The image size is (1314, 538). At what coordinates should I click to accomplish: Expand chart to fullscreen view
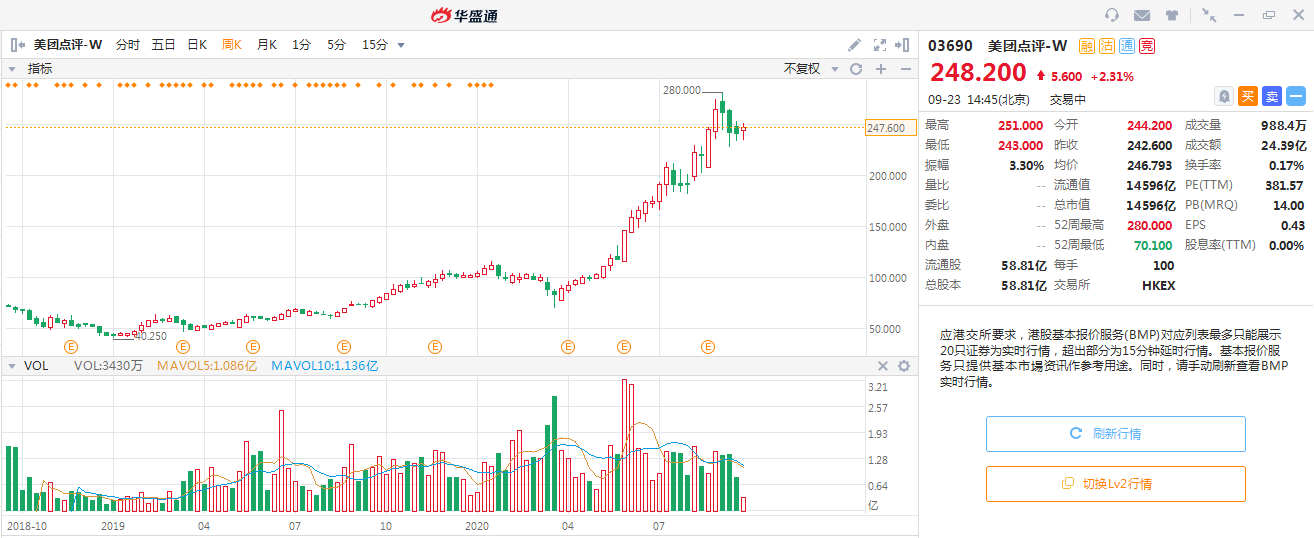pyautogui.click(x=880, y=45)
